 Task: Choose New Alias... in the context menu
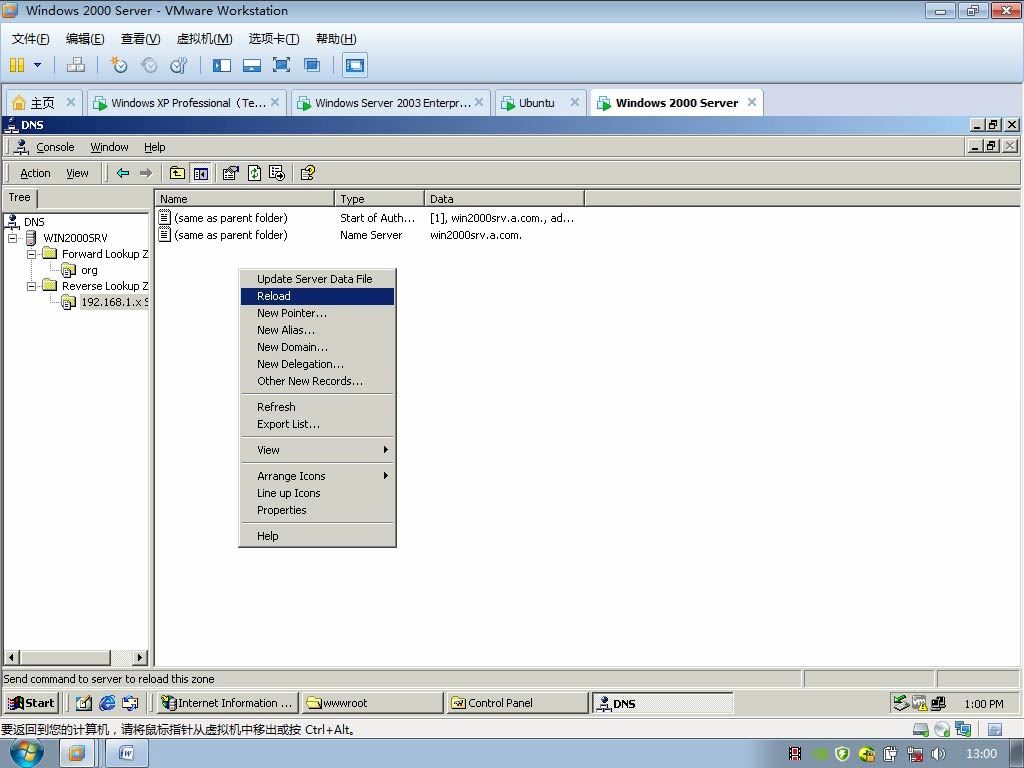(x=317, y=330)
